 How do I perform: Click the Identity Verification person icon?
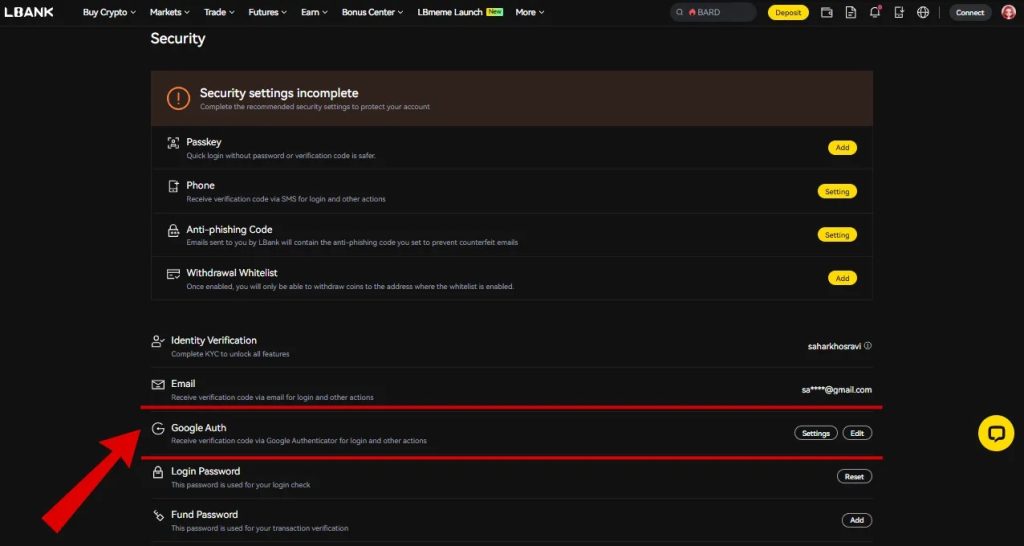(157, 341)
